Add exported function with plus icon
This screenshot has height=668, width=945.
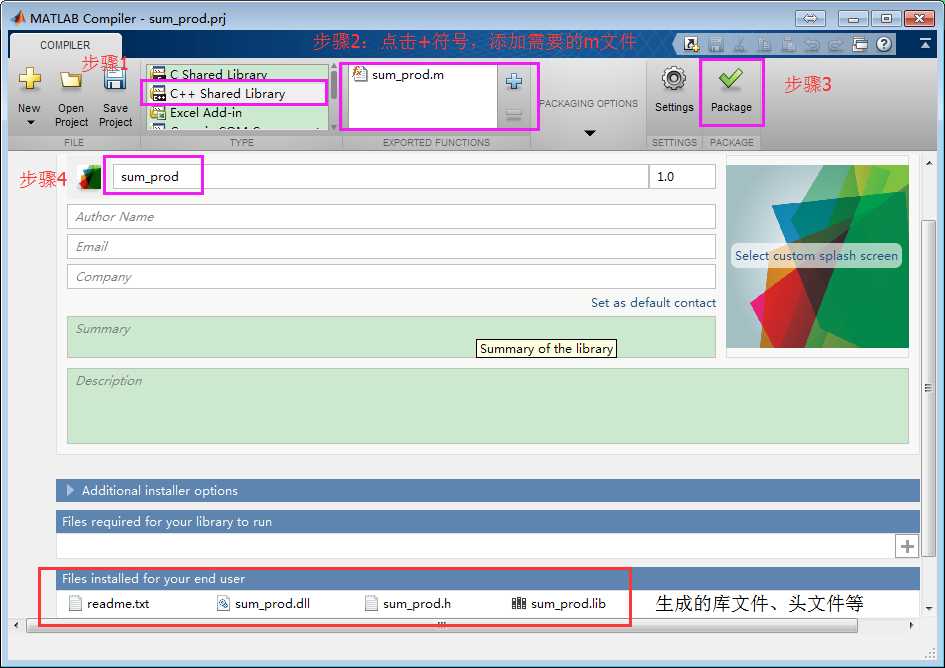pyautogui.click(x=513, y=81)
